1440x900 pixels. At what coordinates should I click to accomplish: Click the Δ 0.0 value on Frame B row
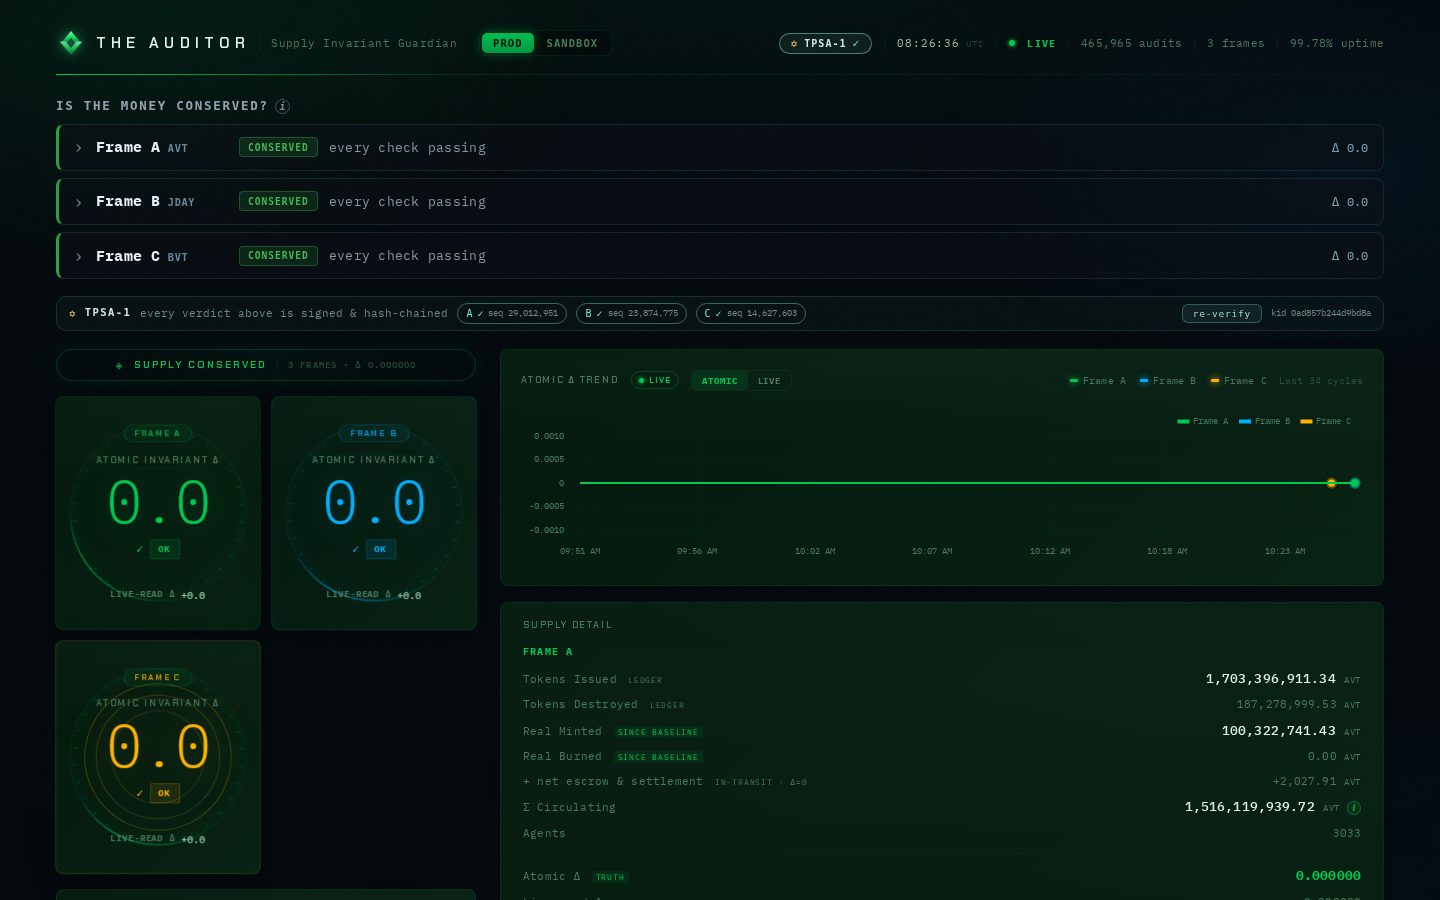1349,202
